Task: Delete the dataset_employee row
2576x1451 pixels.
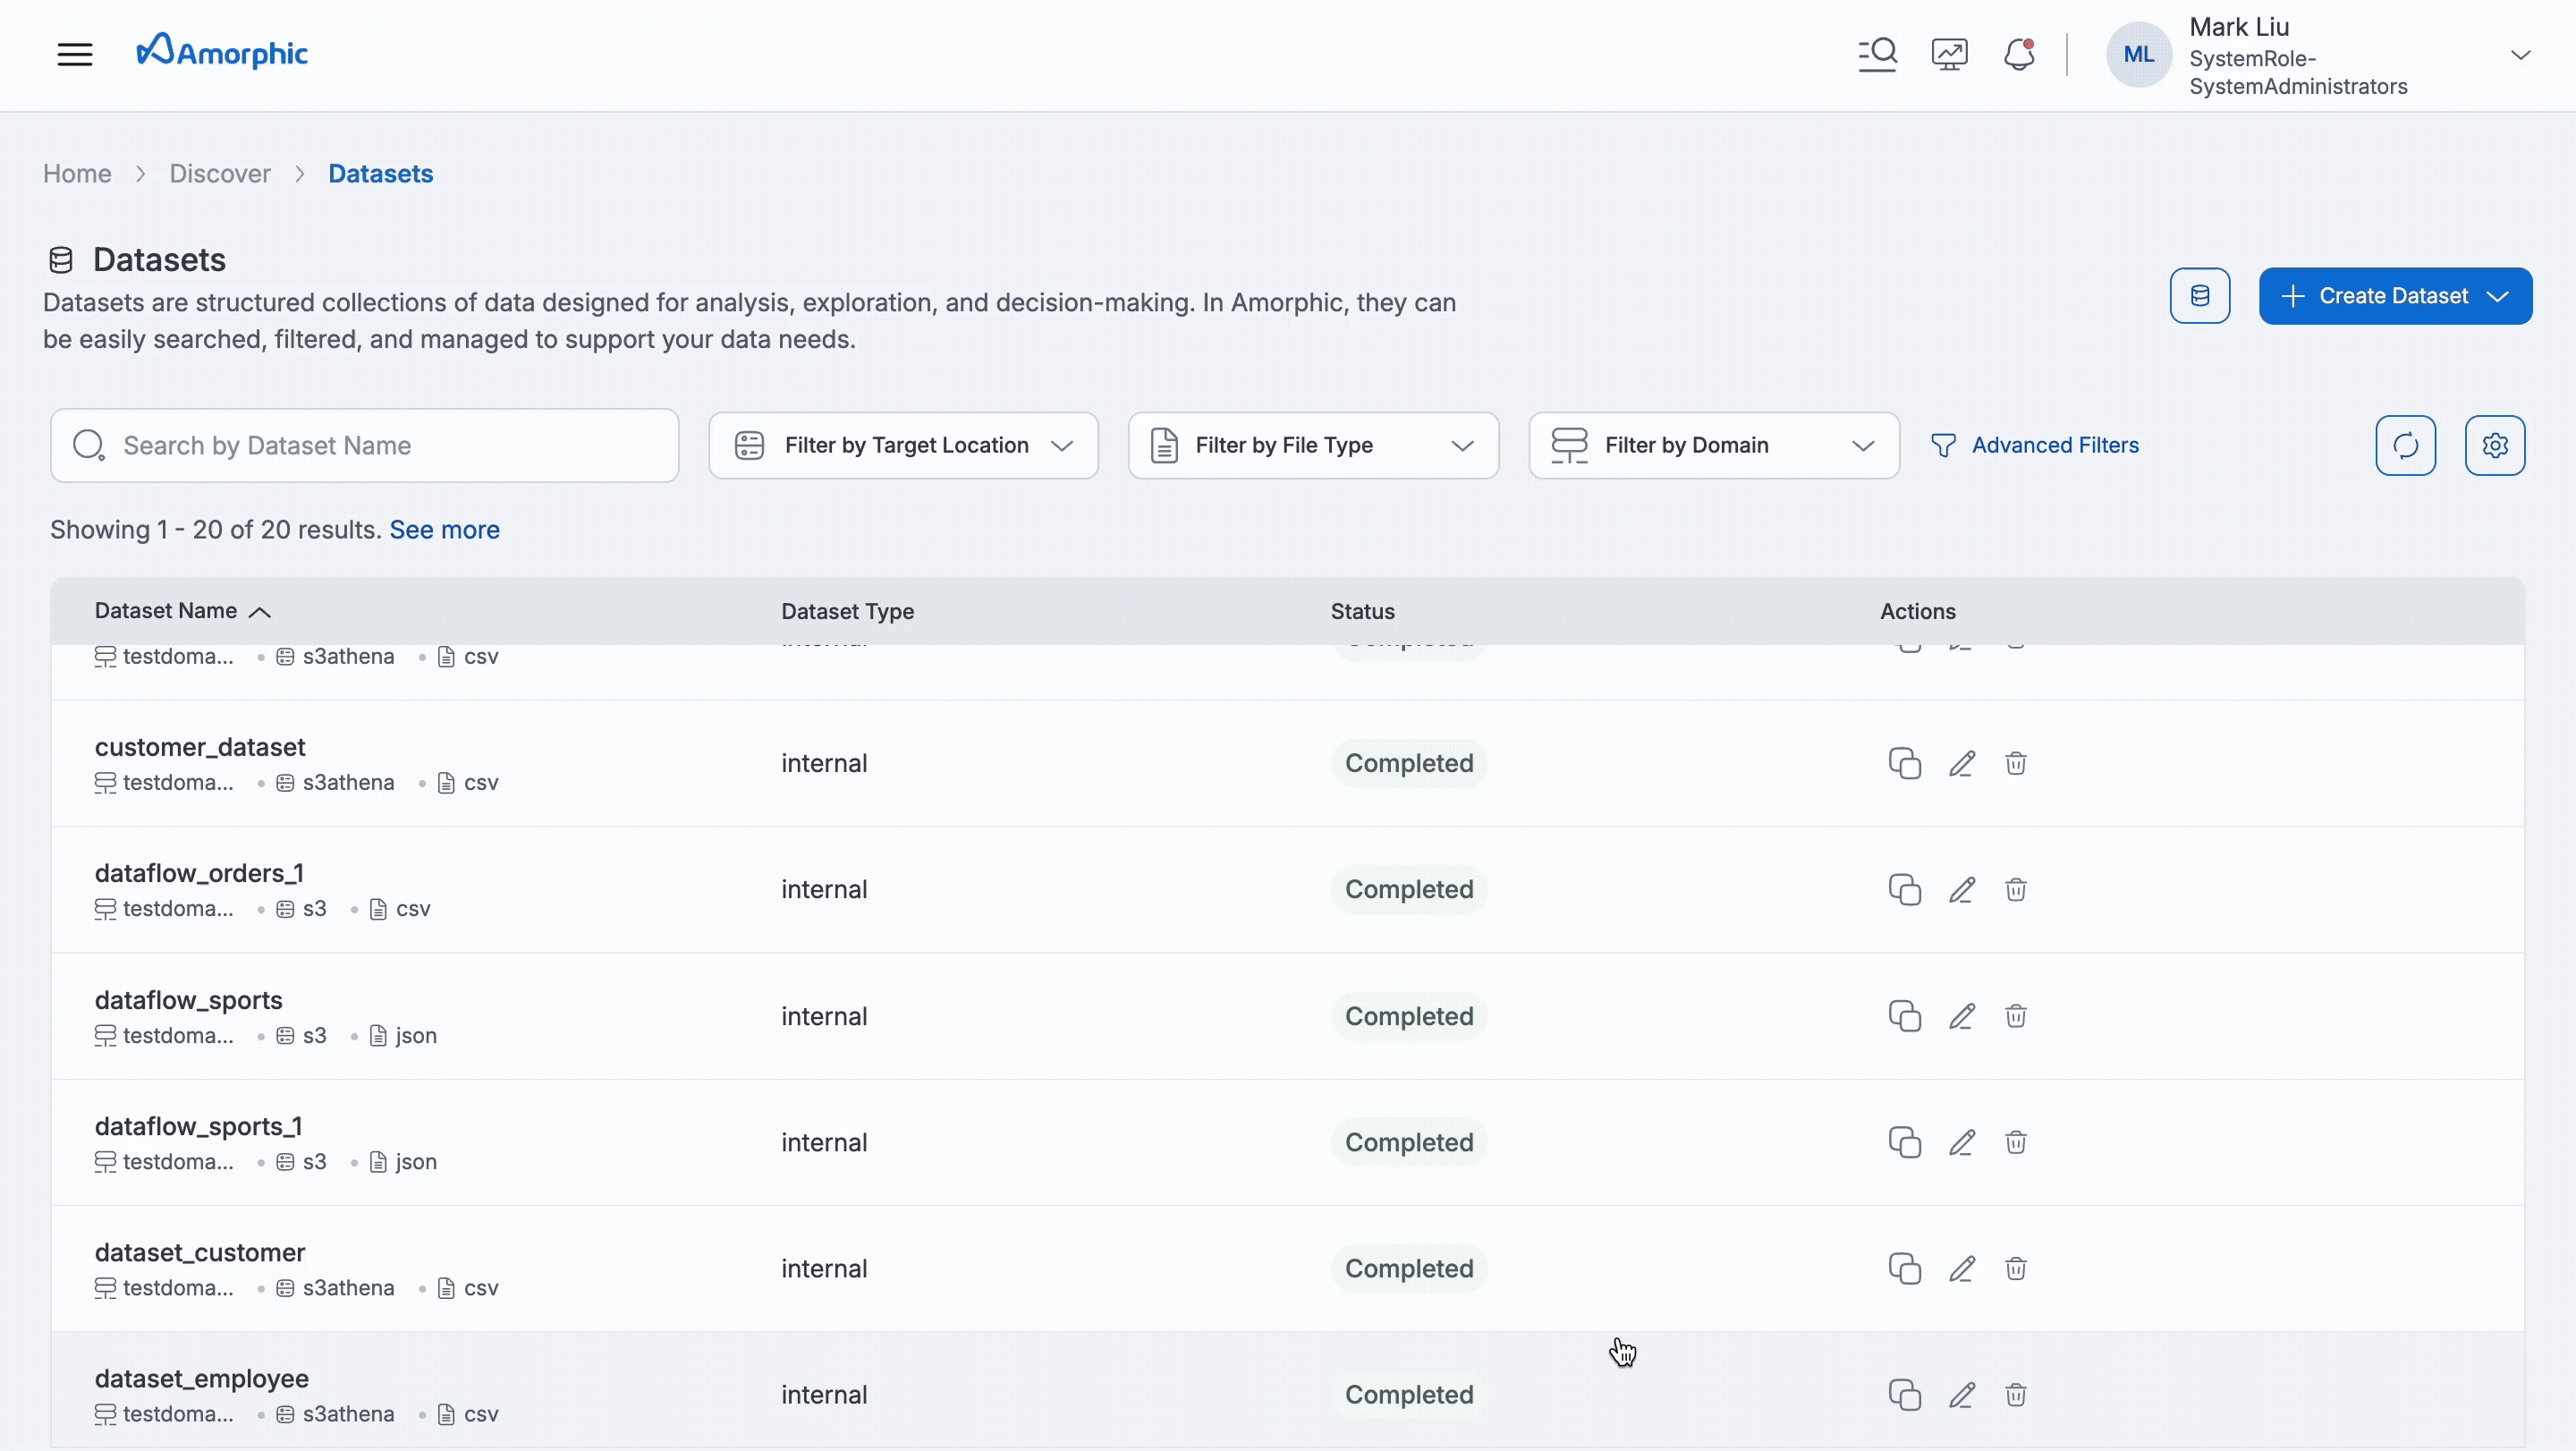Action: pos(2015,1395)
